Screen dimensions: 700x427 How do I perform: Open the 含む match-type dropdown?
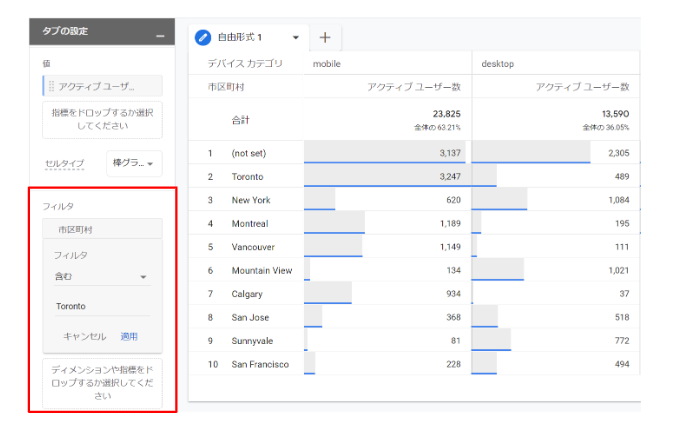point(102,276)
